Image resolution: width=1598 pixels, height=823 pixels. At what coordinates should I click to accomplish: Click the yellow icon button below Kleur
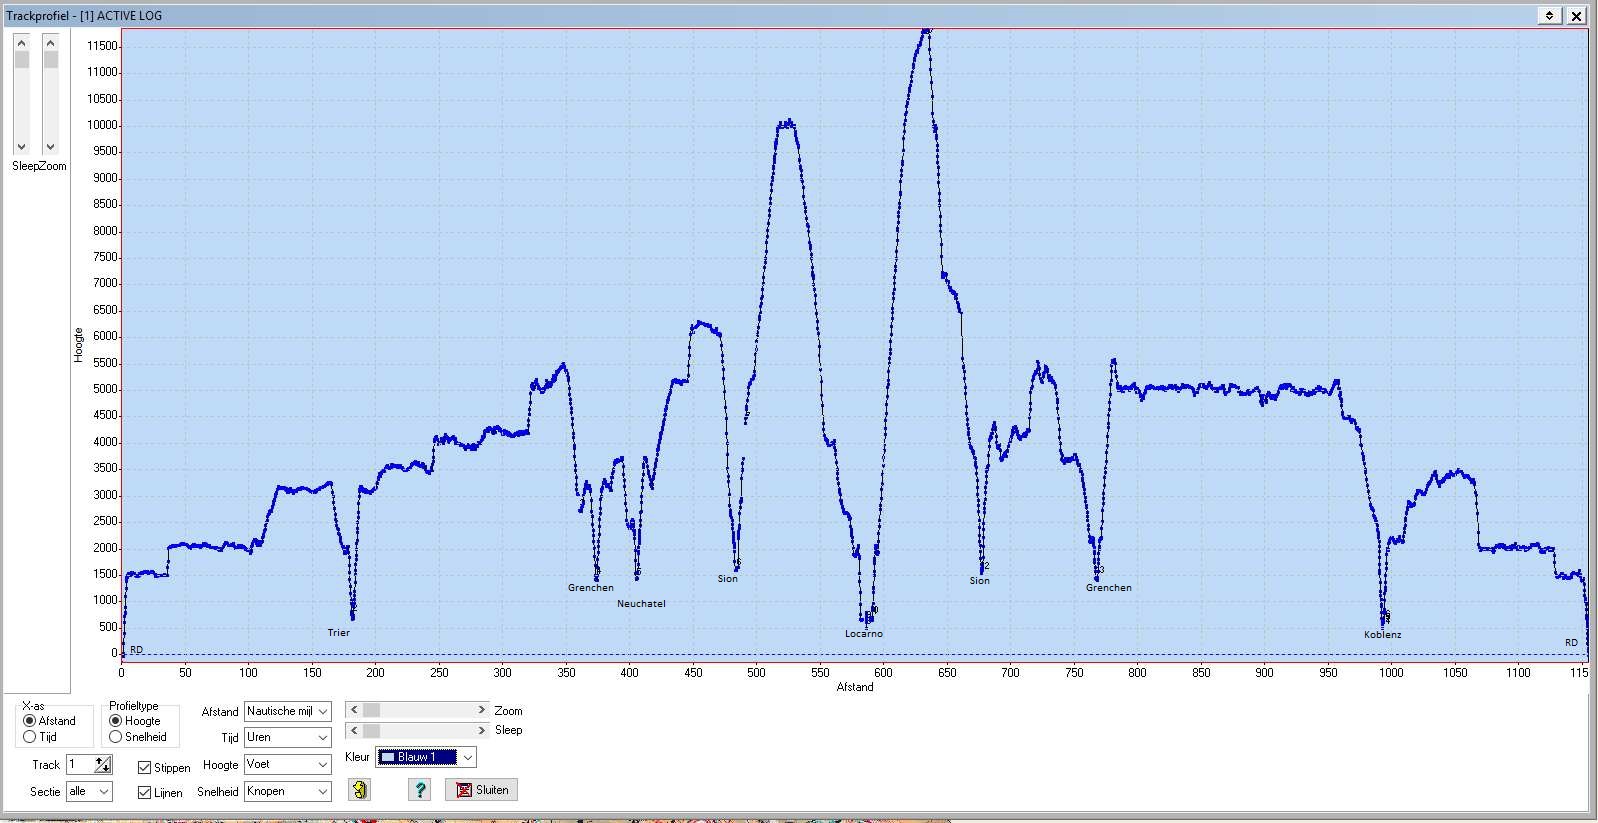point(360,790)
